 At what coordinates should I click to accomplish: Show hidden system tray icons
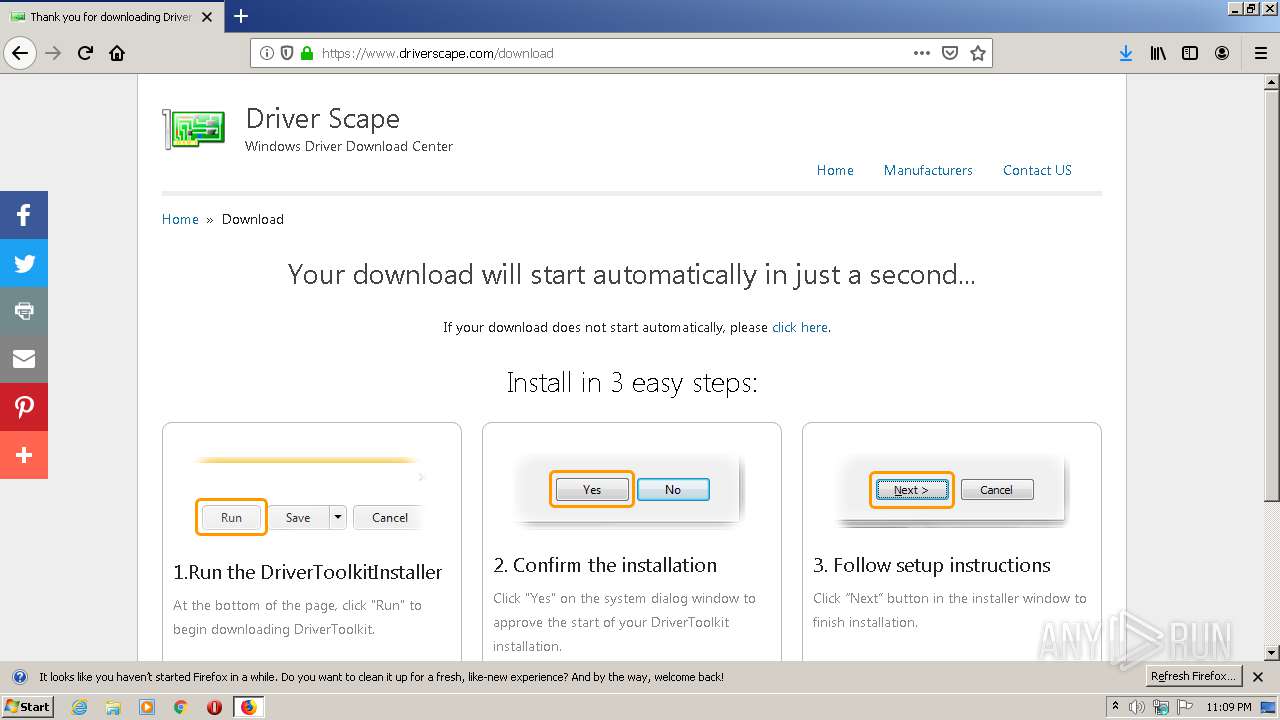click(1116, 707)
